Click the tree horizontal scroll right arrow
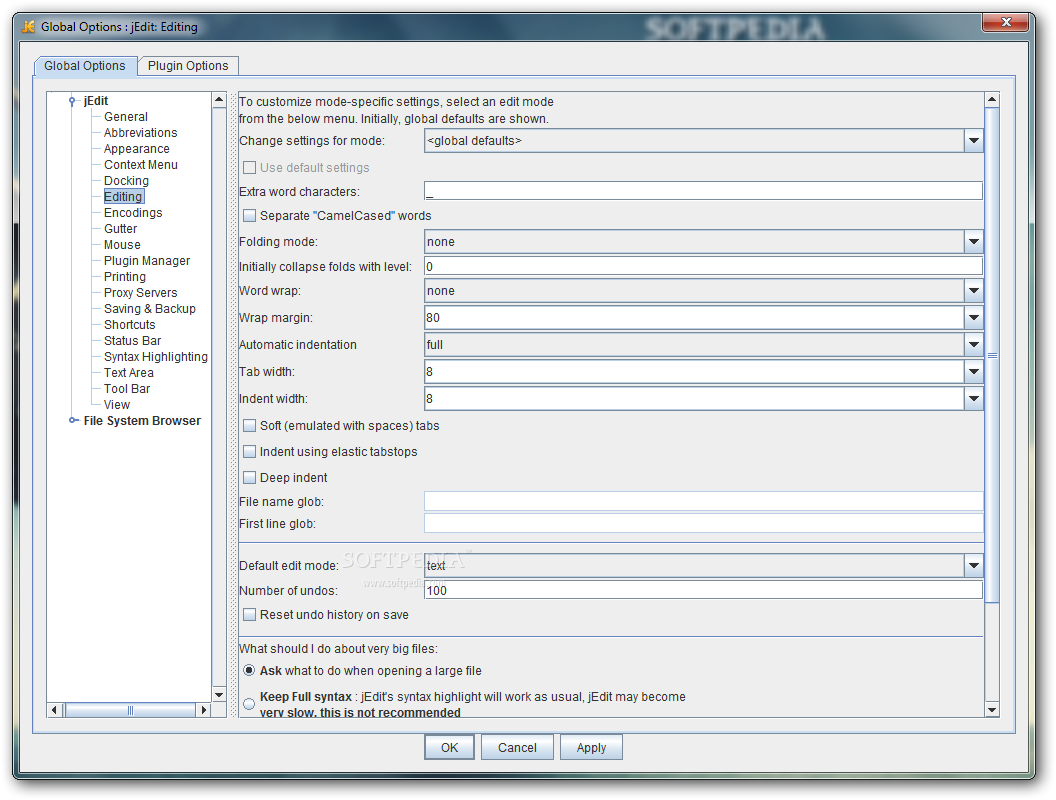This screenshot has height=800, width=1056. coord(204,710)
